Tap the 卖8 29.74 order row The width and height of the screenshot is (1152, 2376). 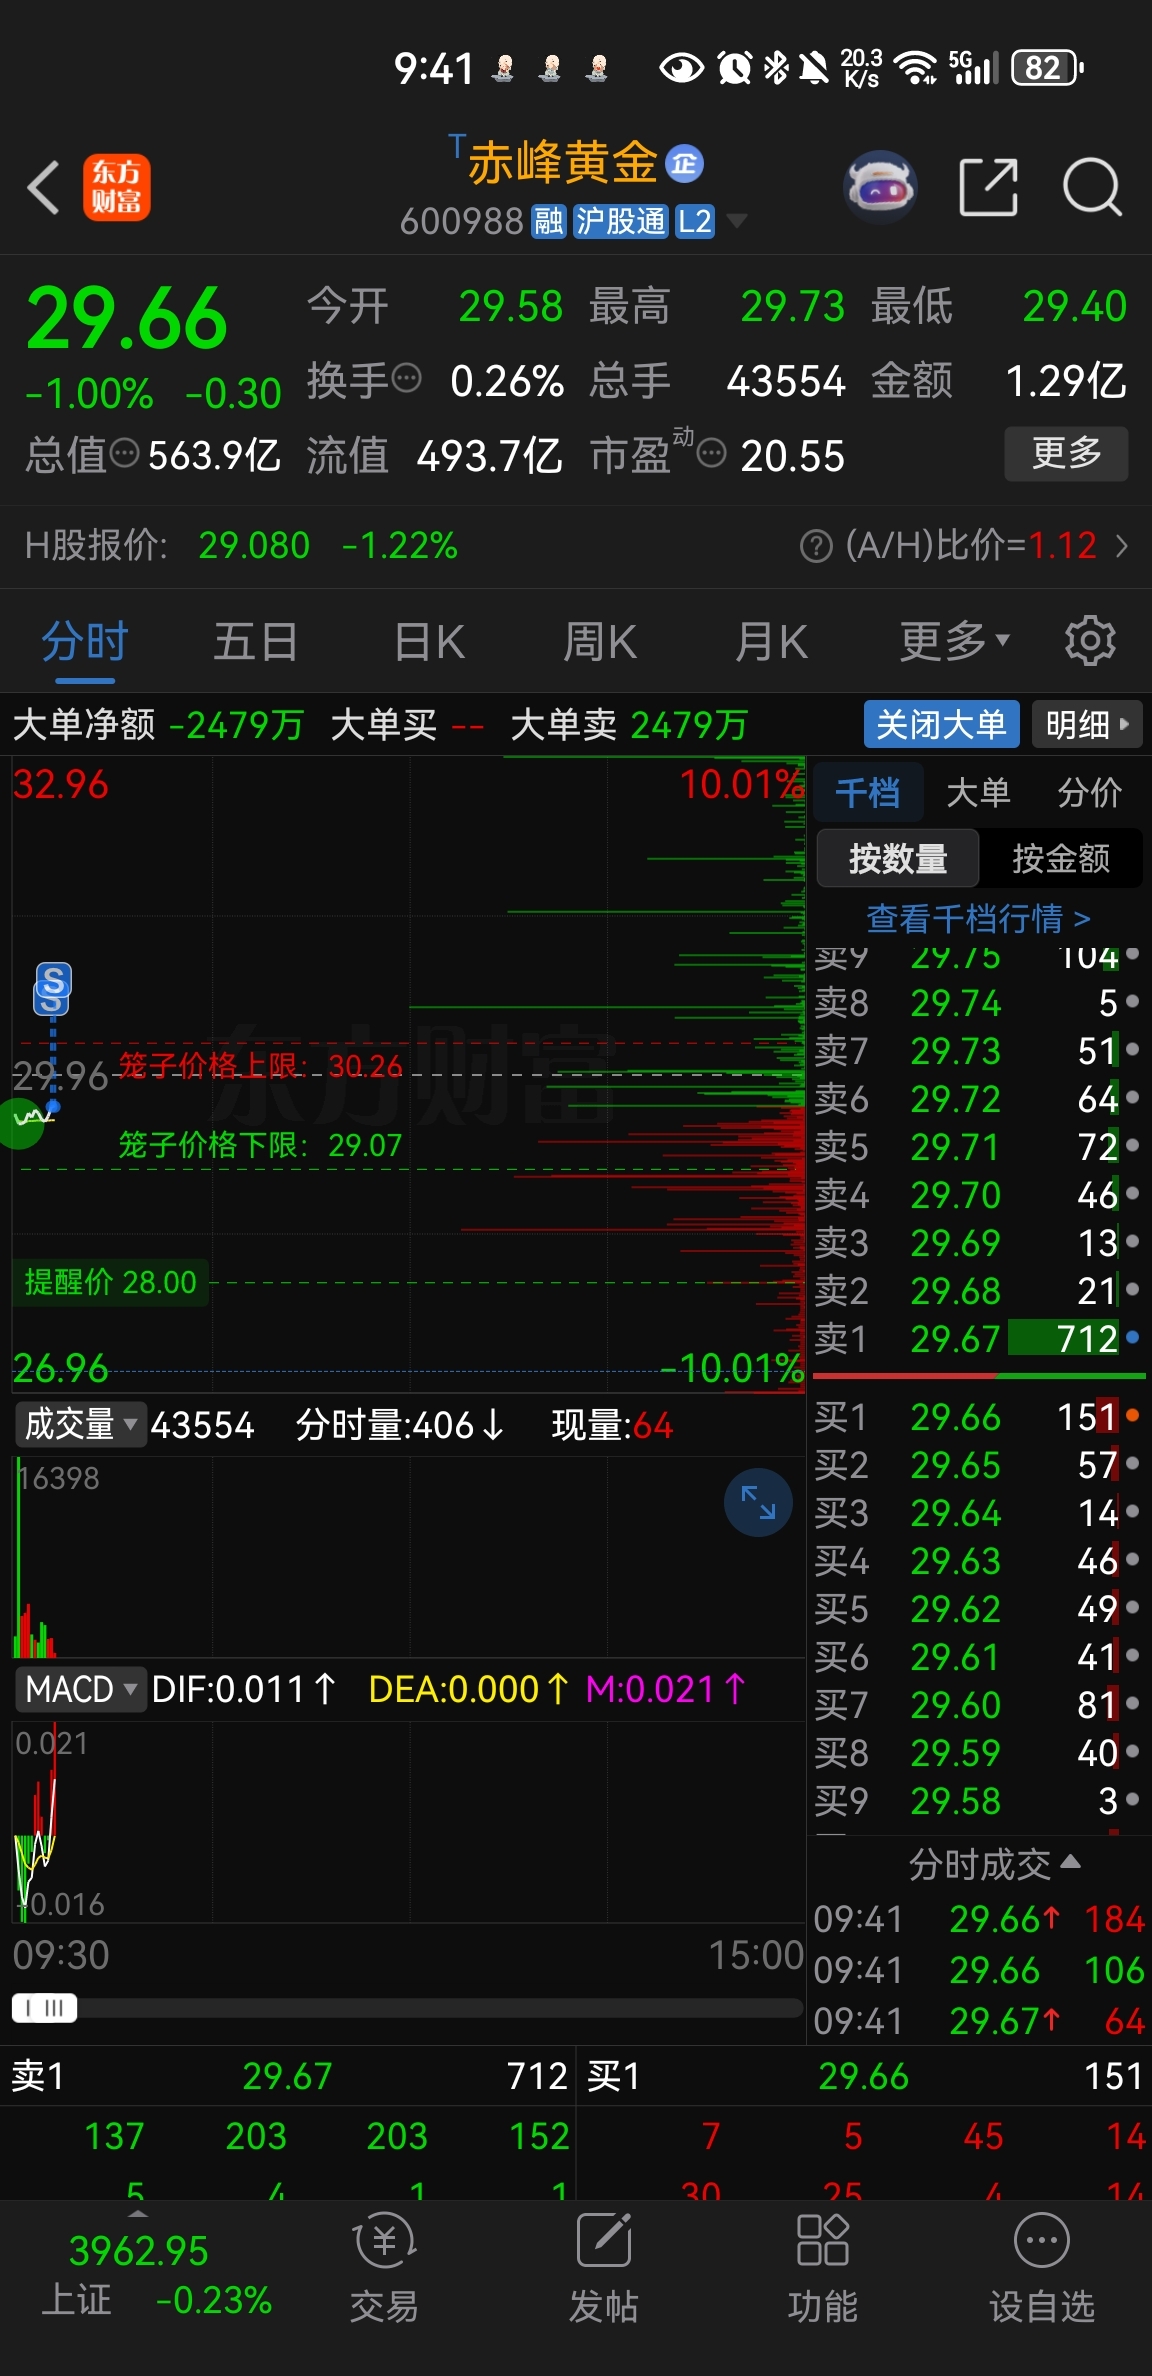click(977, 1002)
